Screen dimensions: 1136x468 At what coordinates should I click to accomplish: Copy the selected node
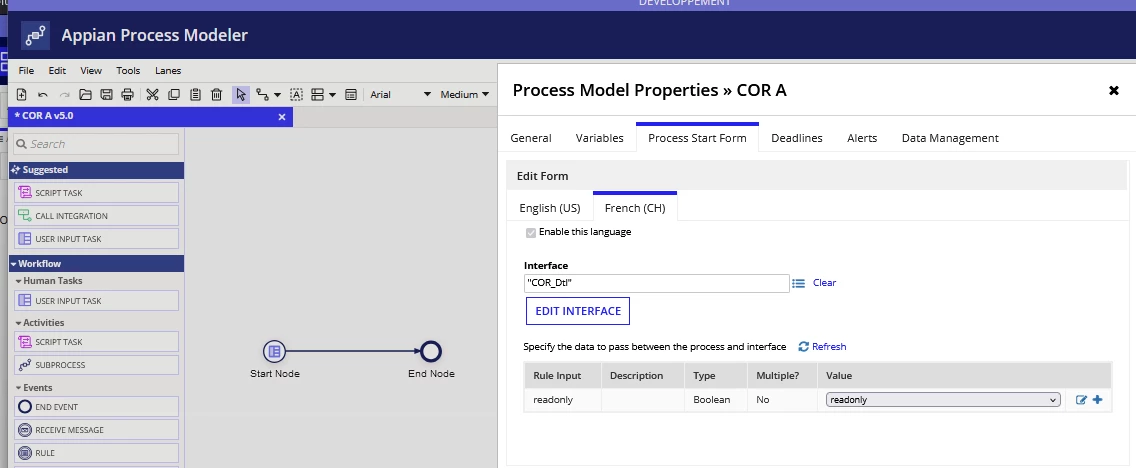pyautogui.click(x=174, y=95)
